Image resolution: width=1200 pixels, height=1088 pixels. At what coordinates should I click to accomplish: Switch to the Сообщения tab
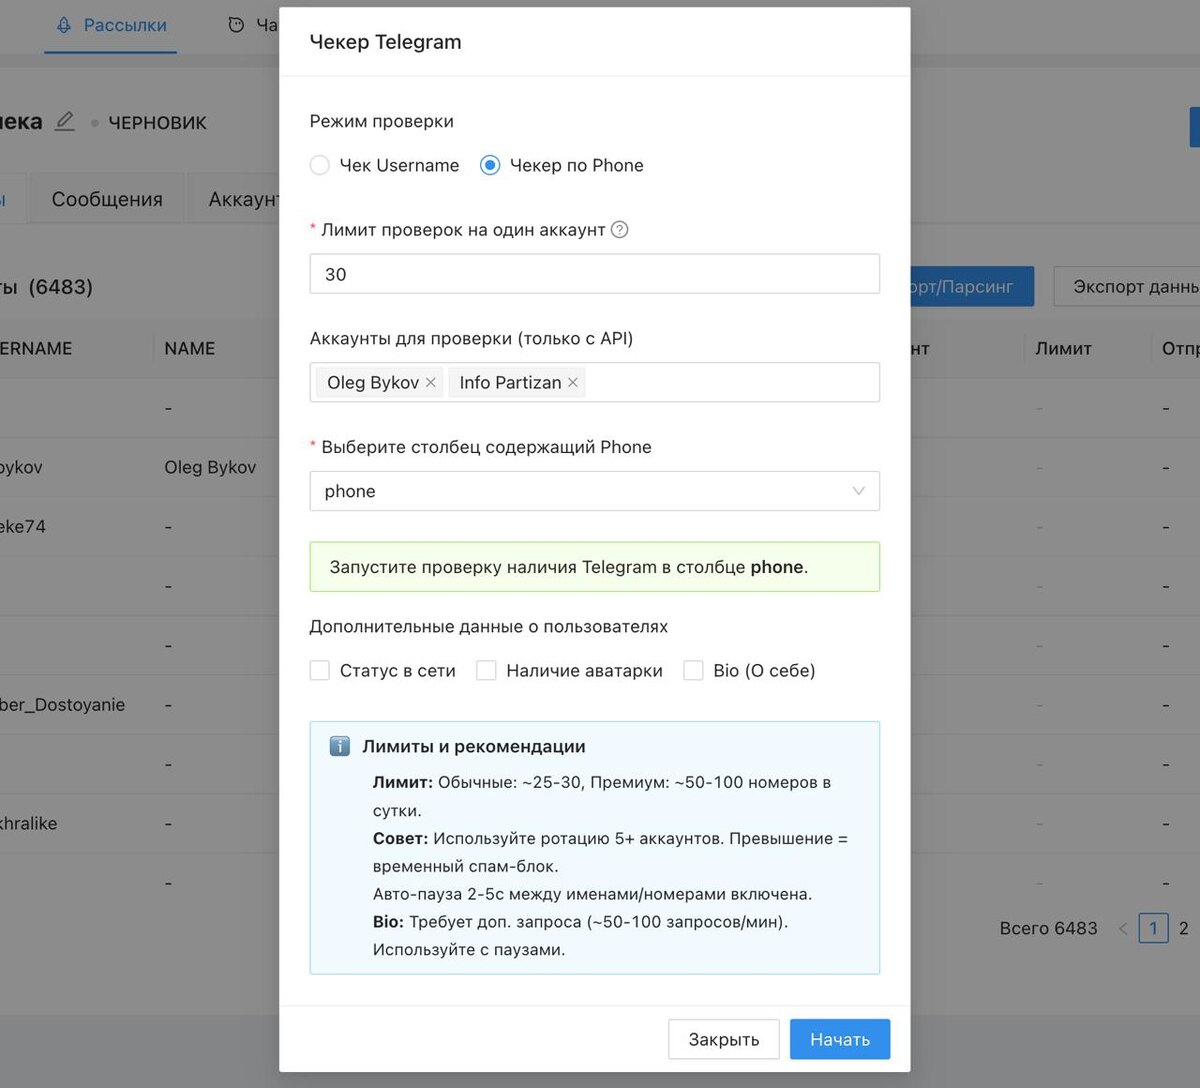pyautogui.click(x=107, y=199)
